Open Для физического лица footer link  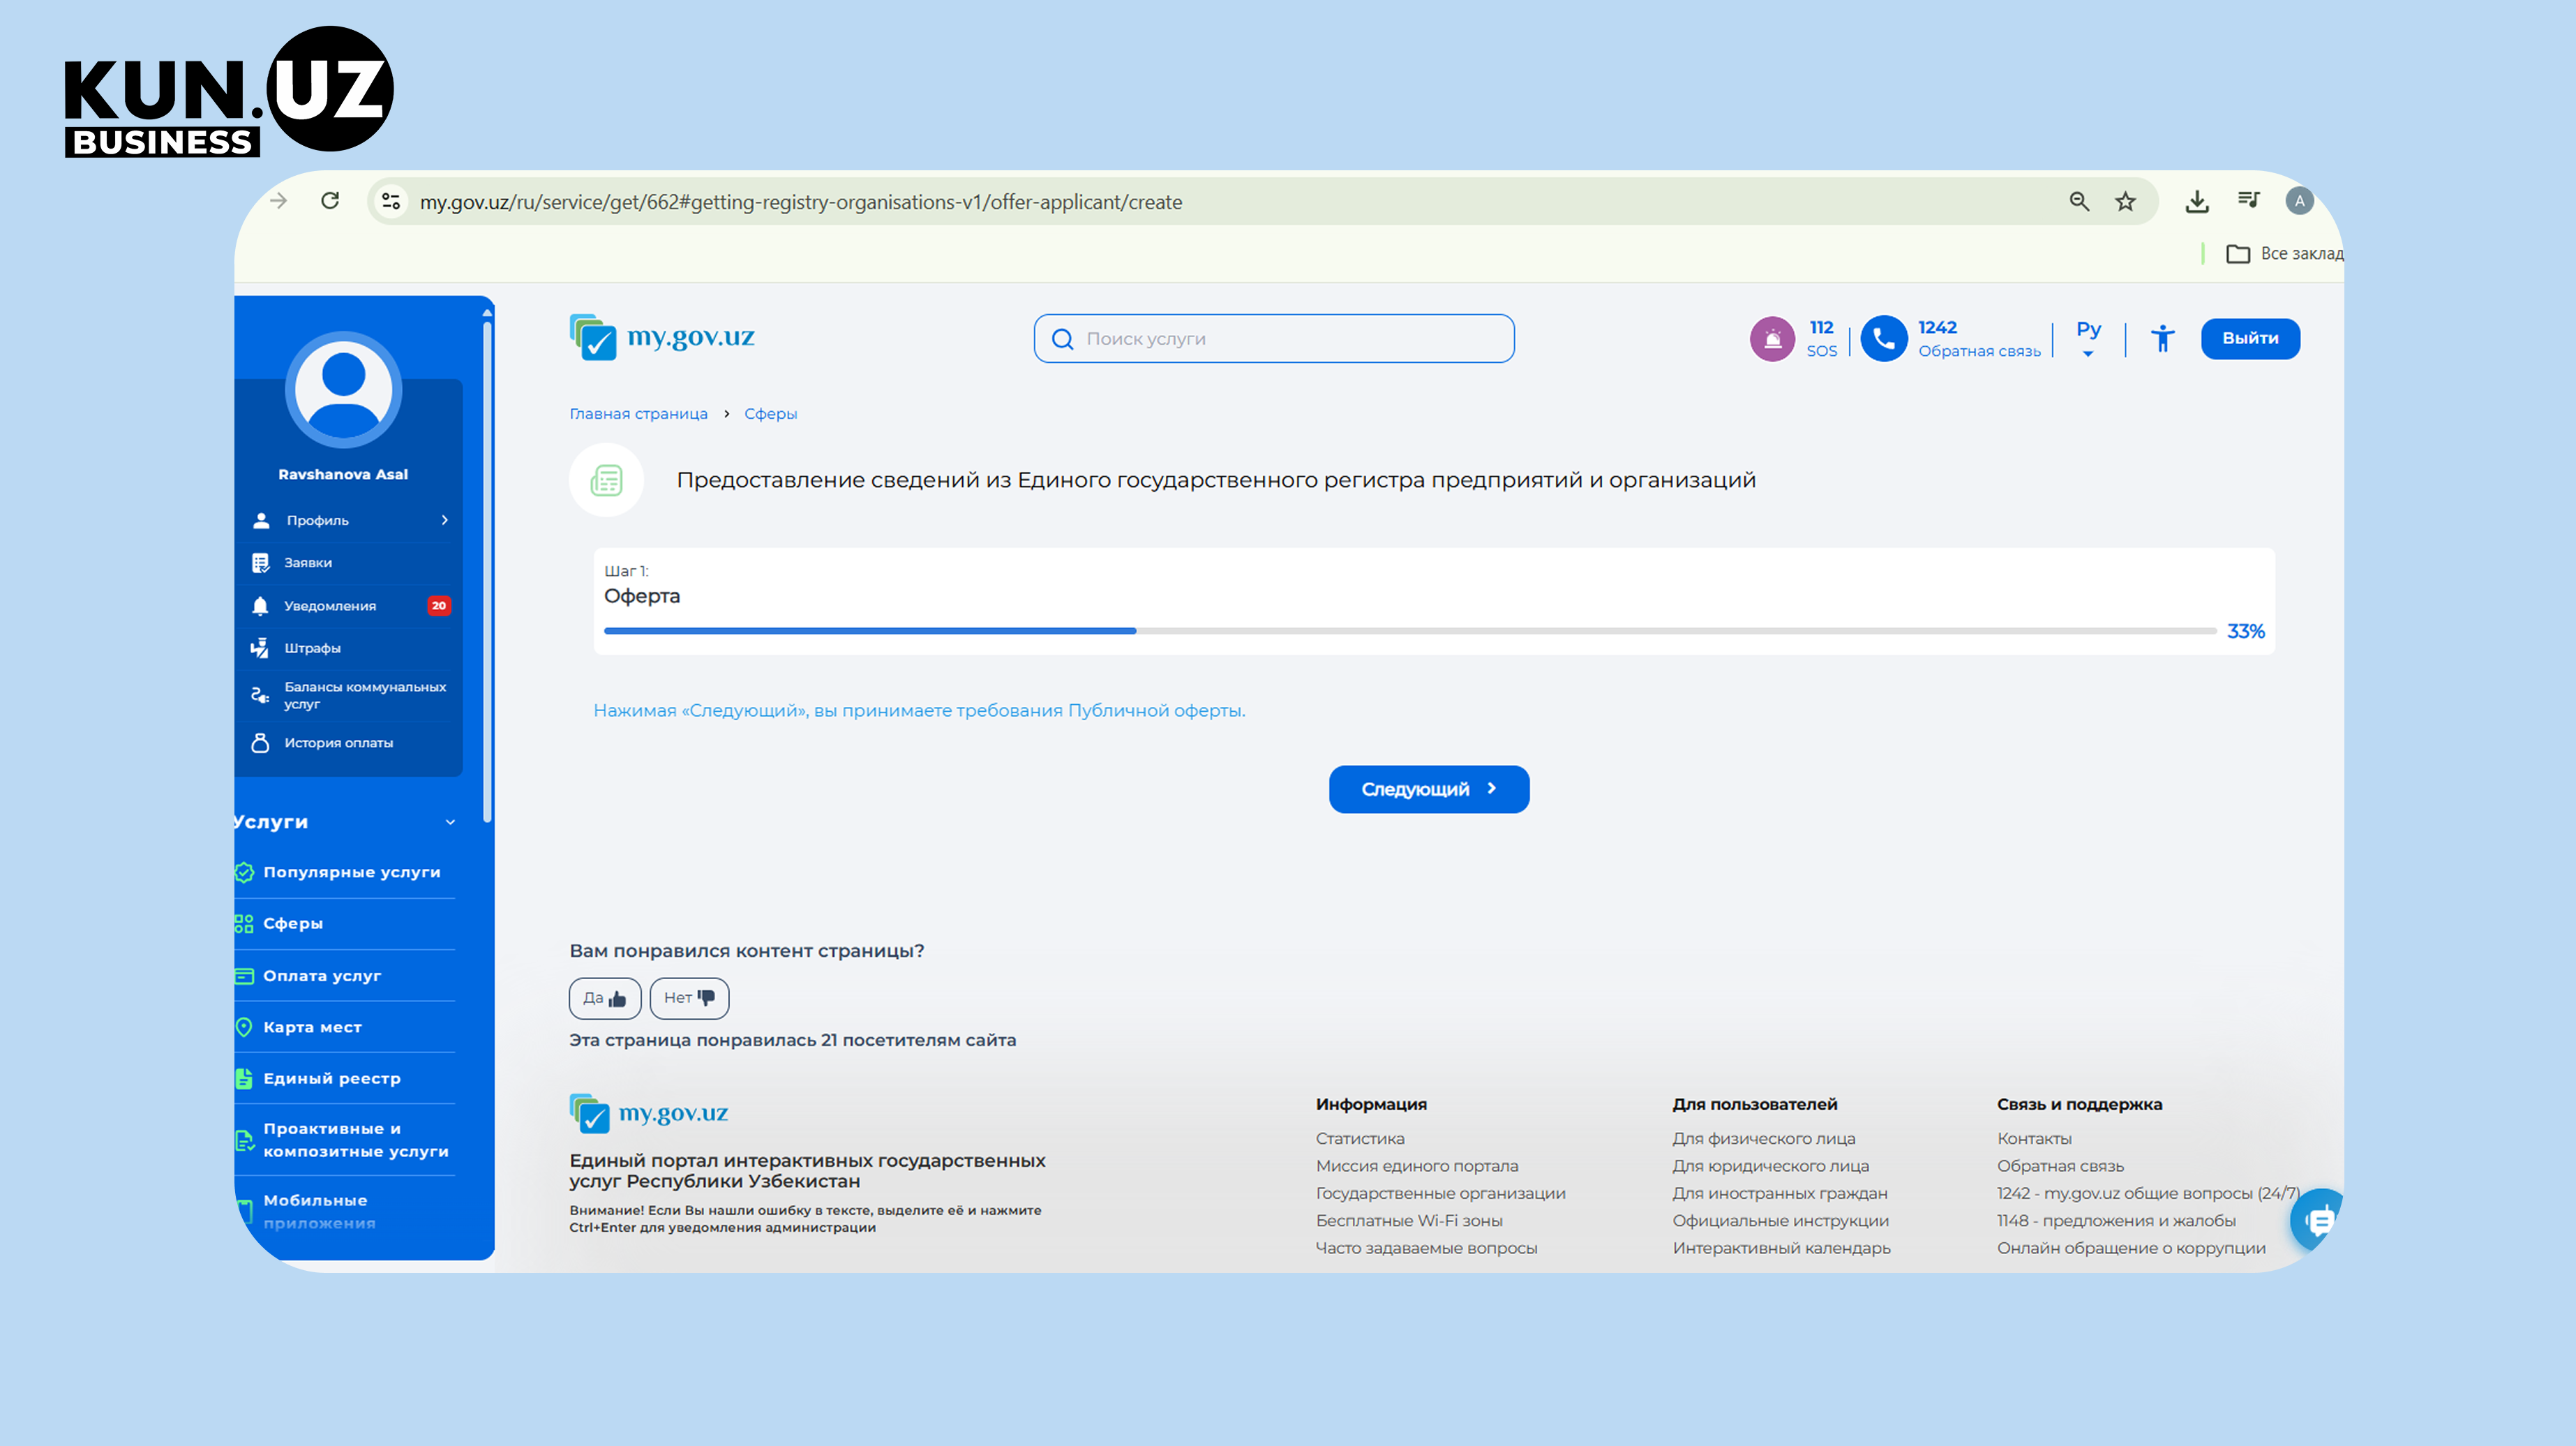1764,1139
